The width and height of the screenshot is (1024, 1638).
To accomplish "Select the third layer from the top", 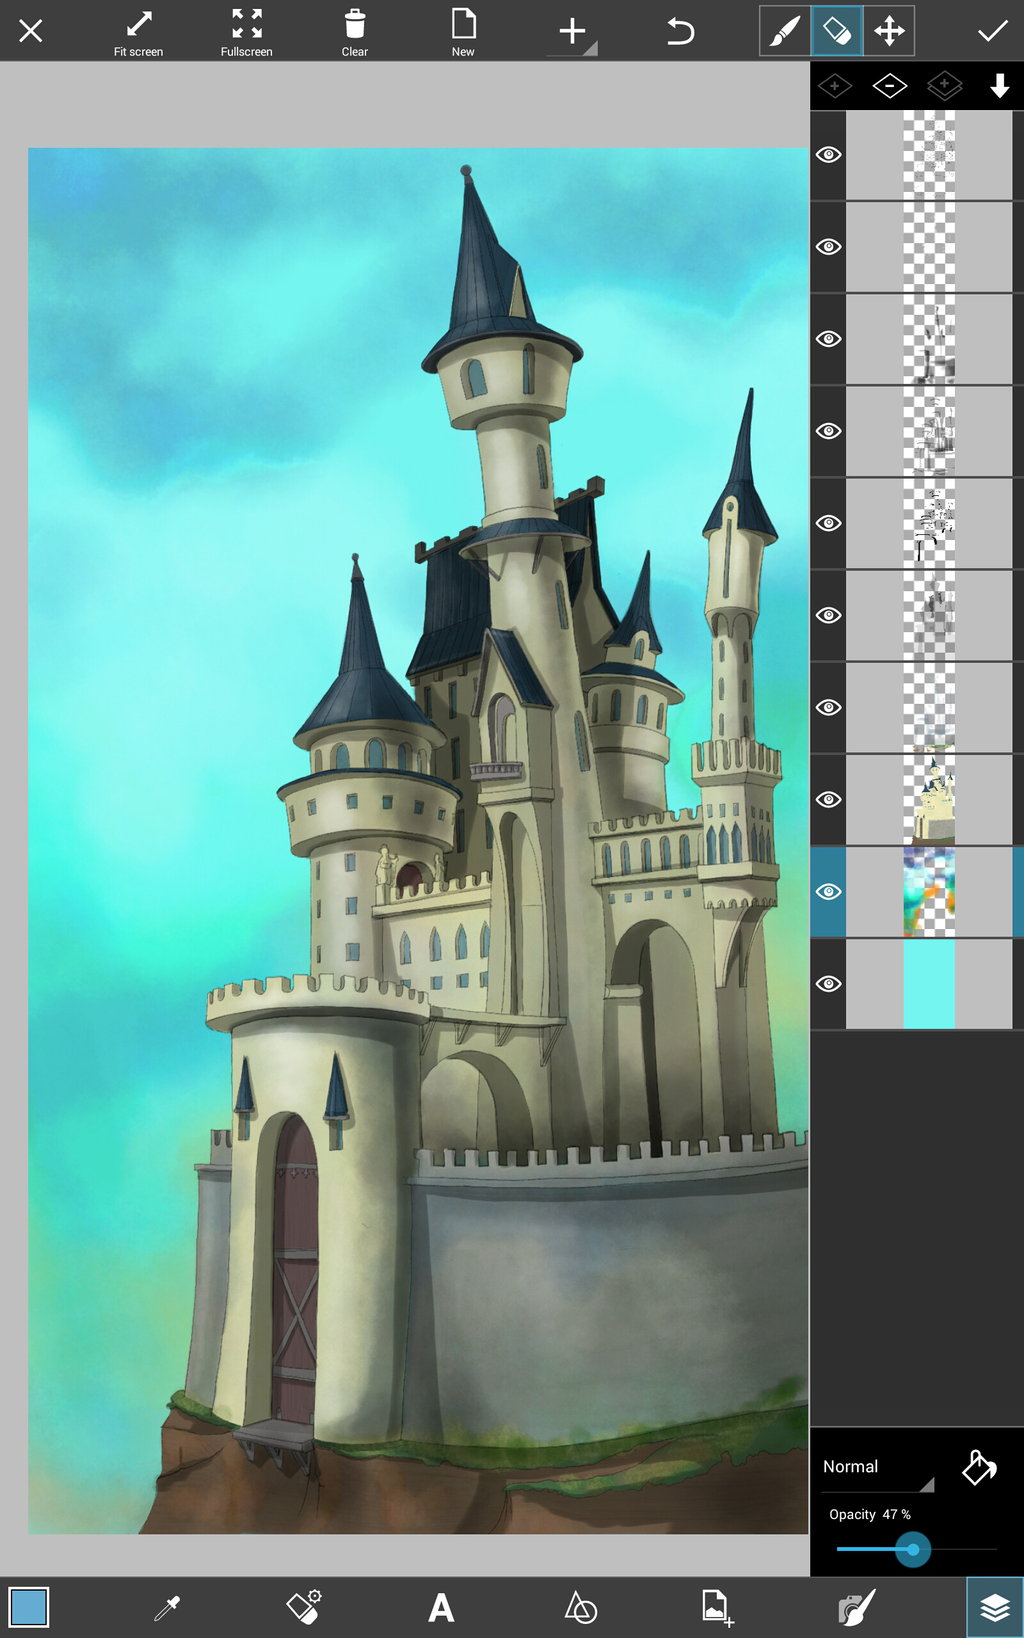I will coord(929,339).
